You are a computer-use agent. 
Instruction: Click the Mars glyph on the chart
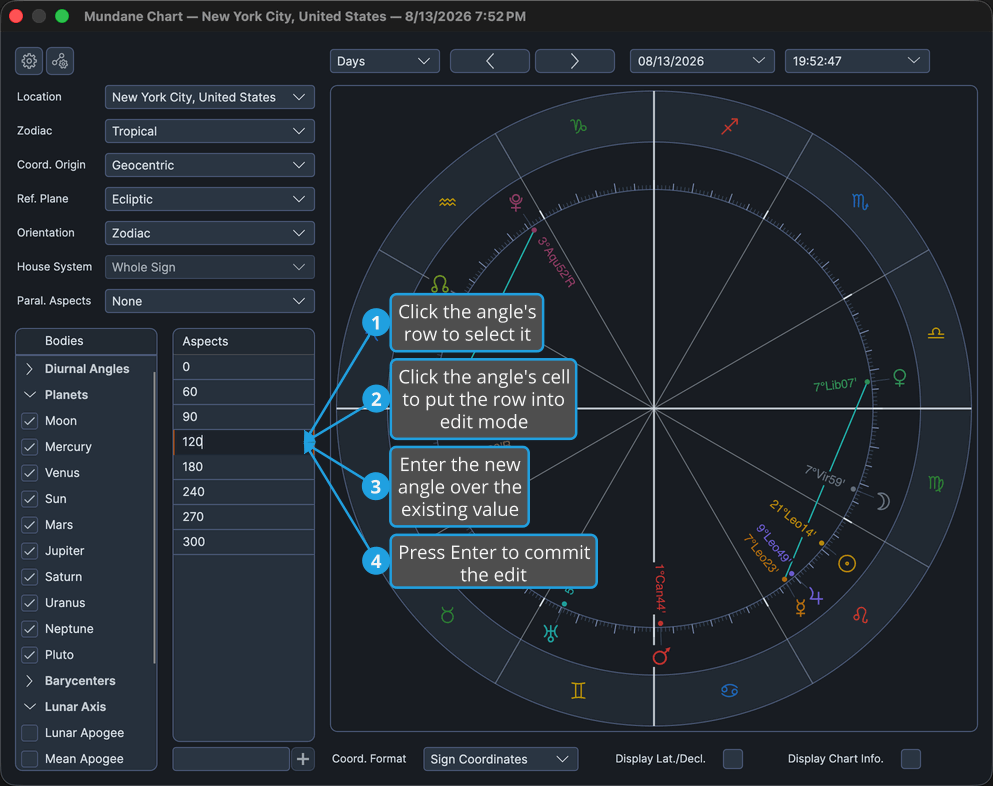point(661,656)
